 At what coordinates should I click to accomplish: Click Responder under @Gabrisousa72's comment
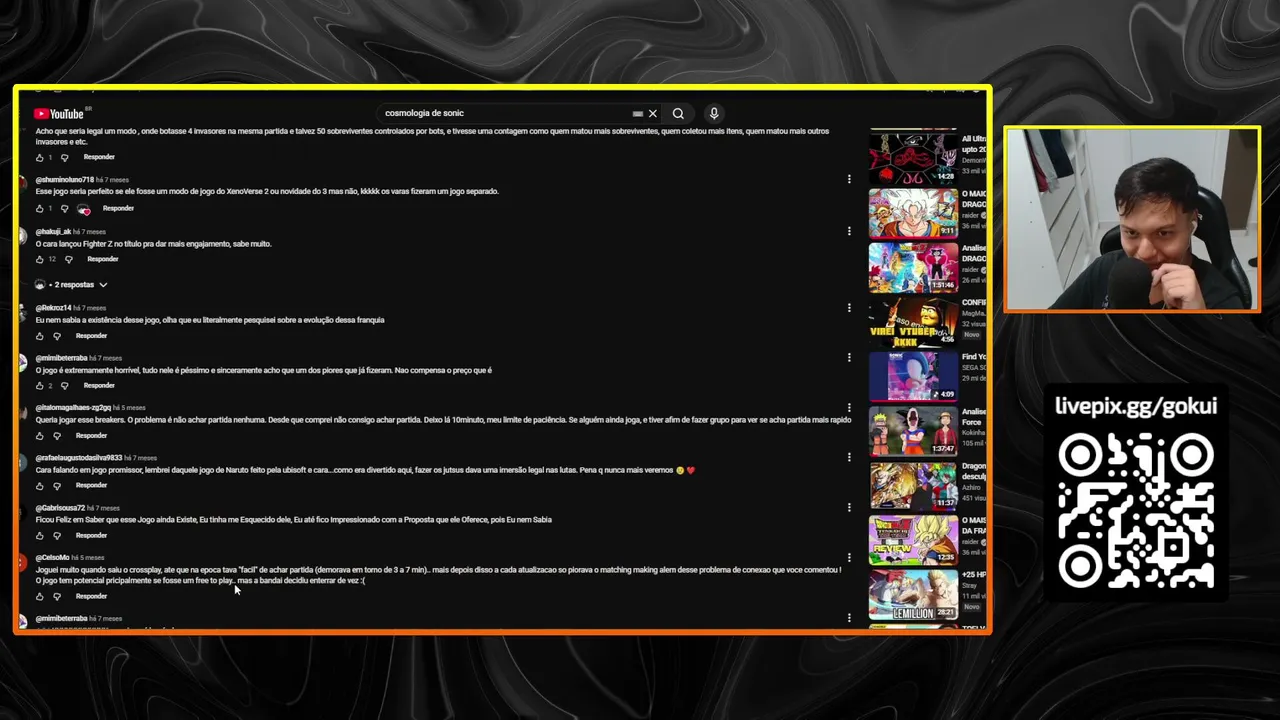click(91, 535)
